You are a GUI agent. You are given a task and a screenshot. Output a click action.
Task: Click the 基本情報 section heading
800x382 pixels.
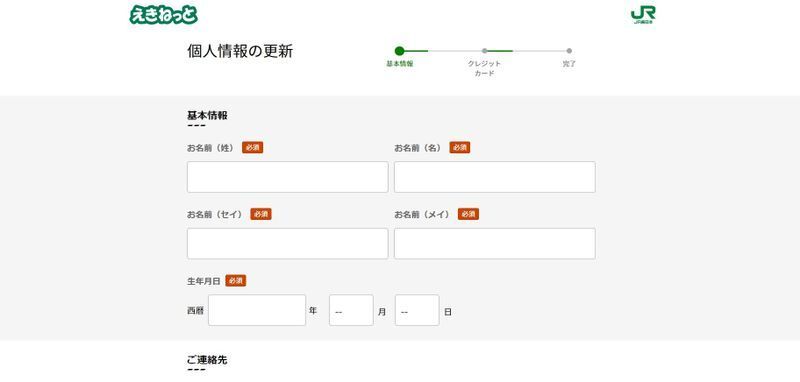207,115
